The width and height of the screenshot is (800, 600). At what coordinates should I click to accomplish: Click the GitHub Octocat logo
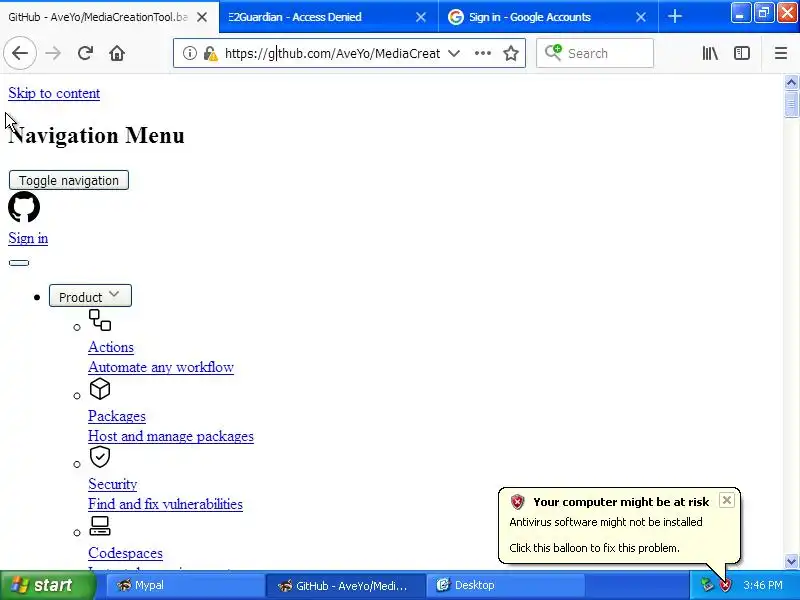pyautogui.click(x=24, y=207)
